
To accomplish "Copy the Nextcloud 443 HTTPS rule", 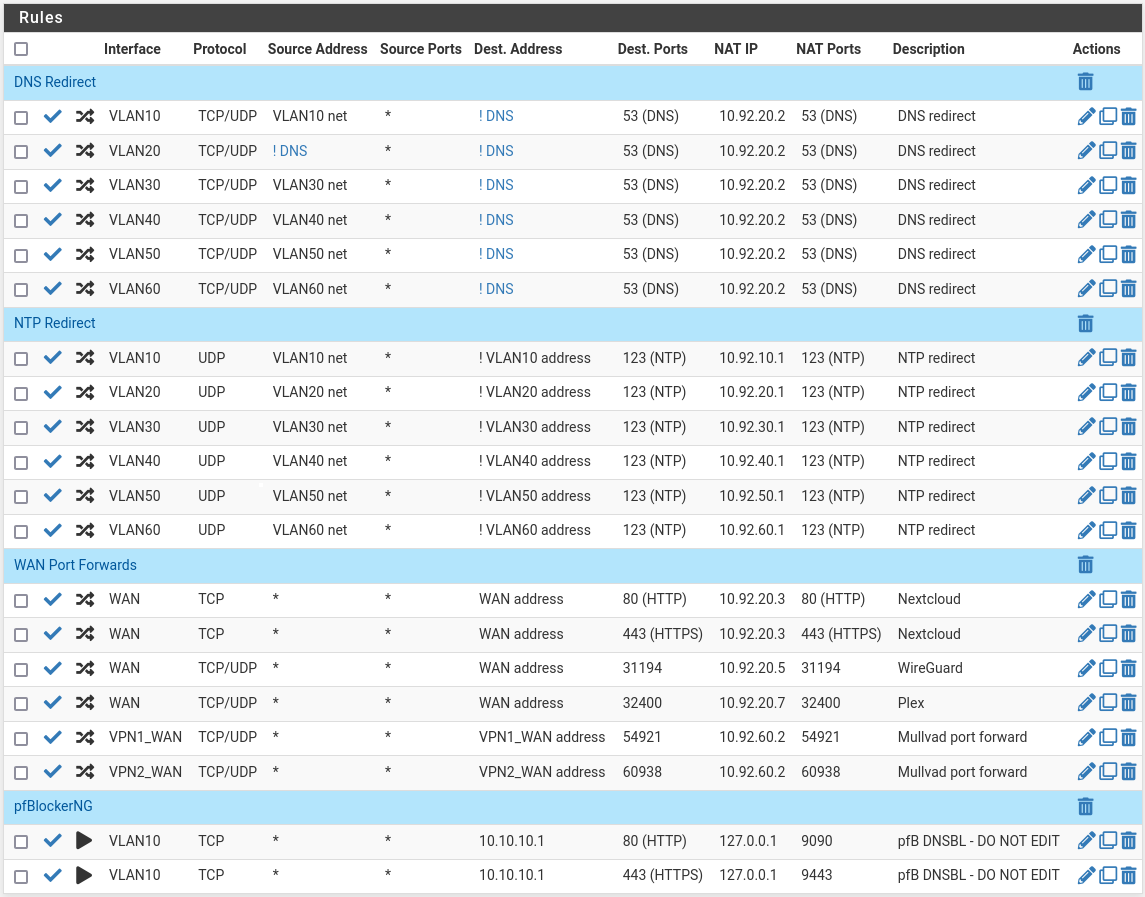I will click(1108, 633).
